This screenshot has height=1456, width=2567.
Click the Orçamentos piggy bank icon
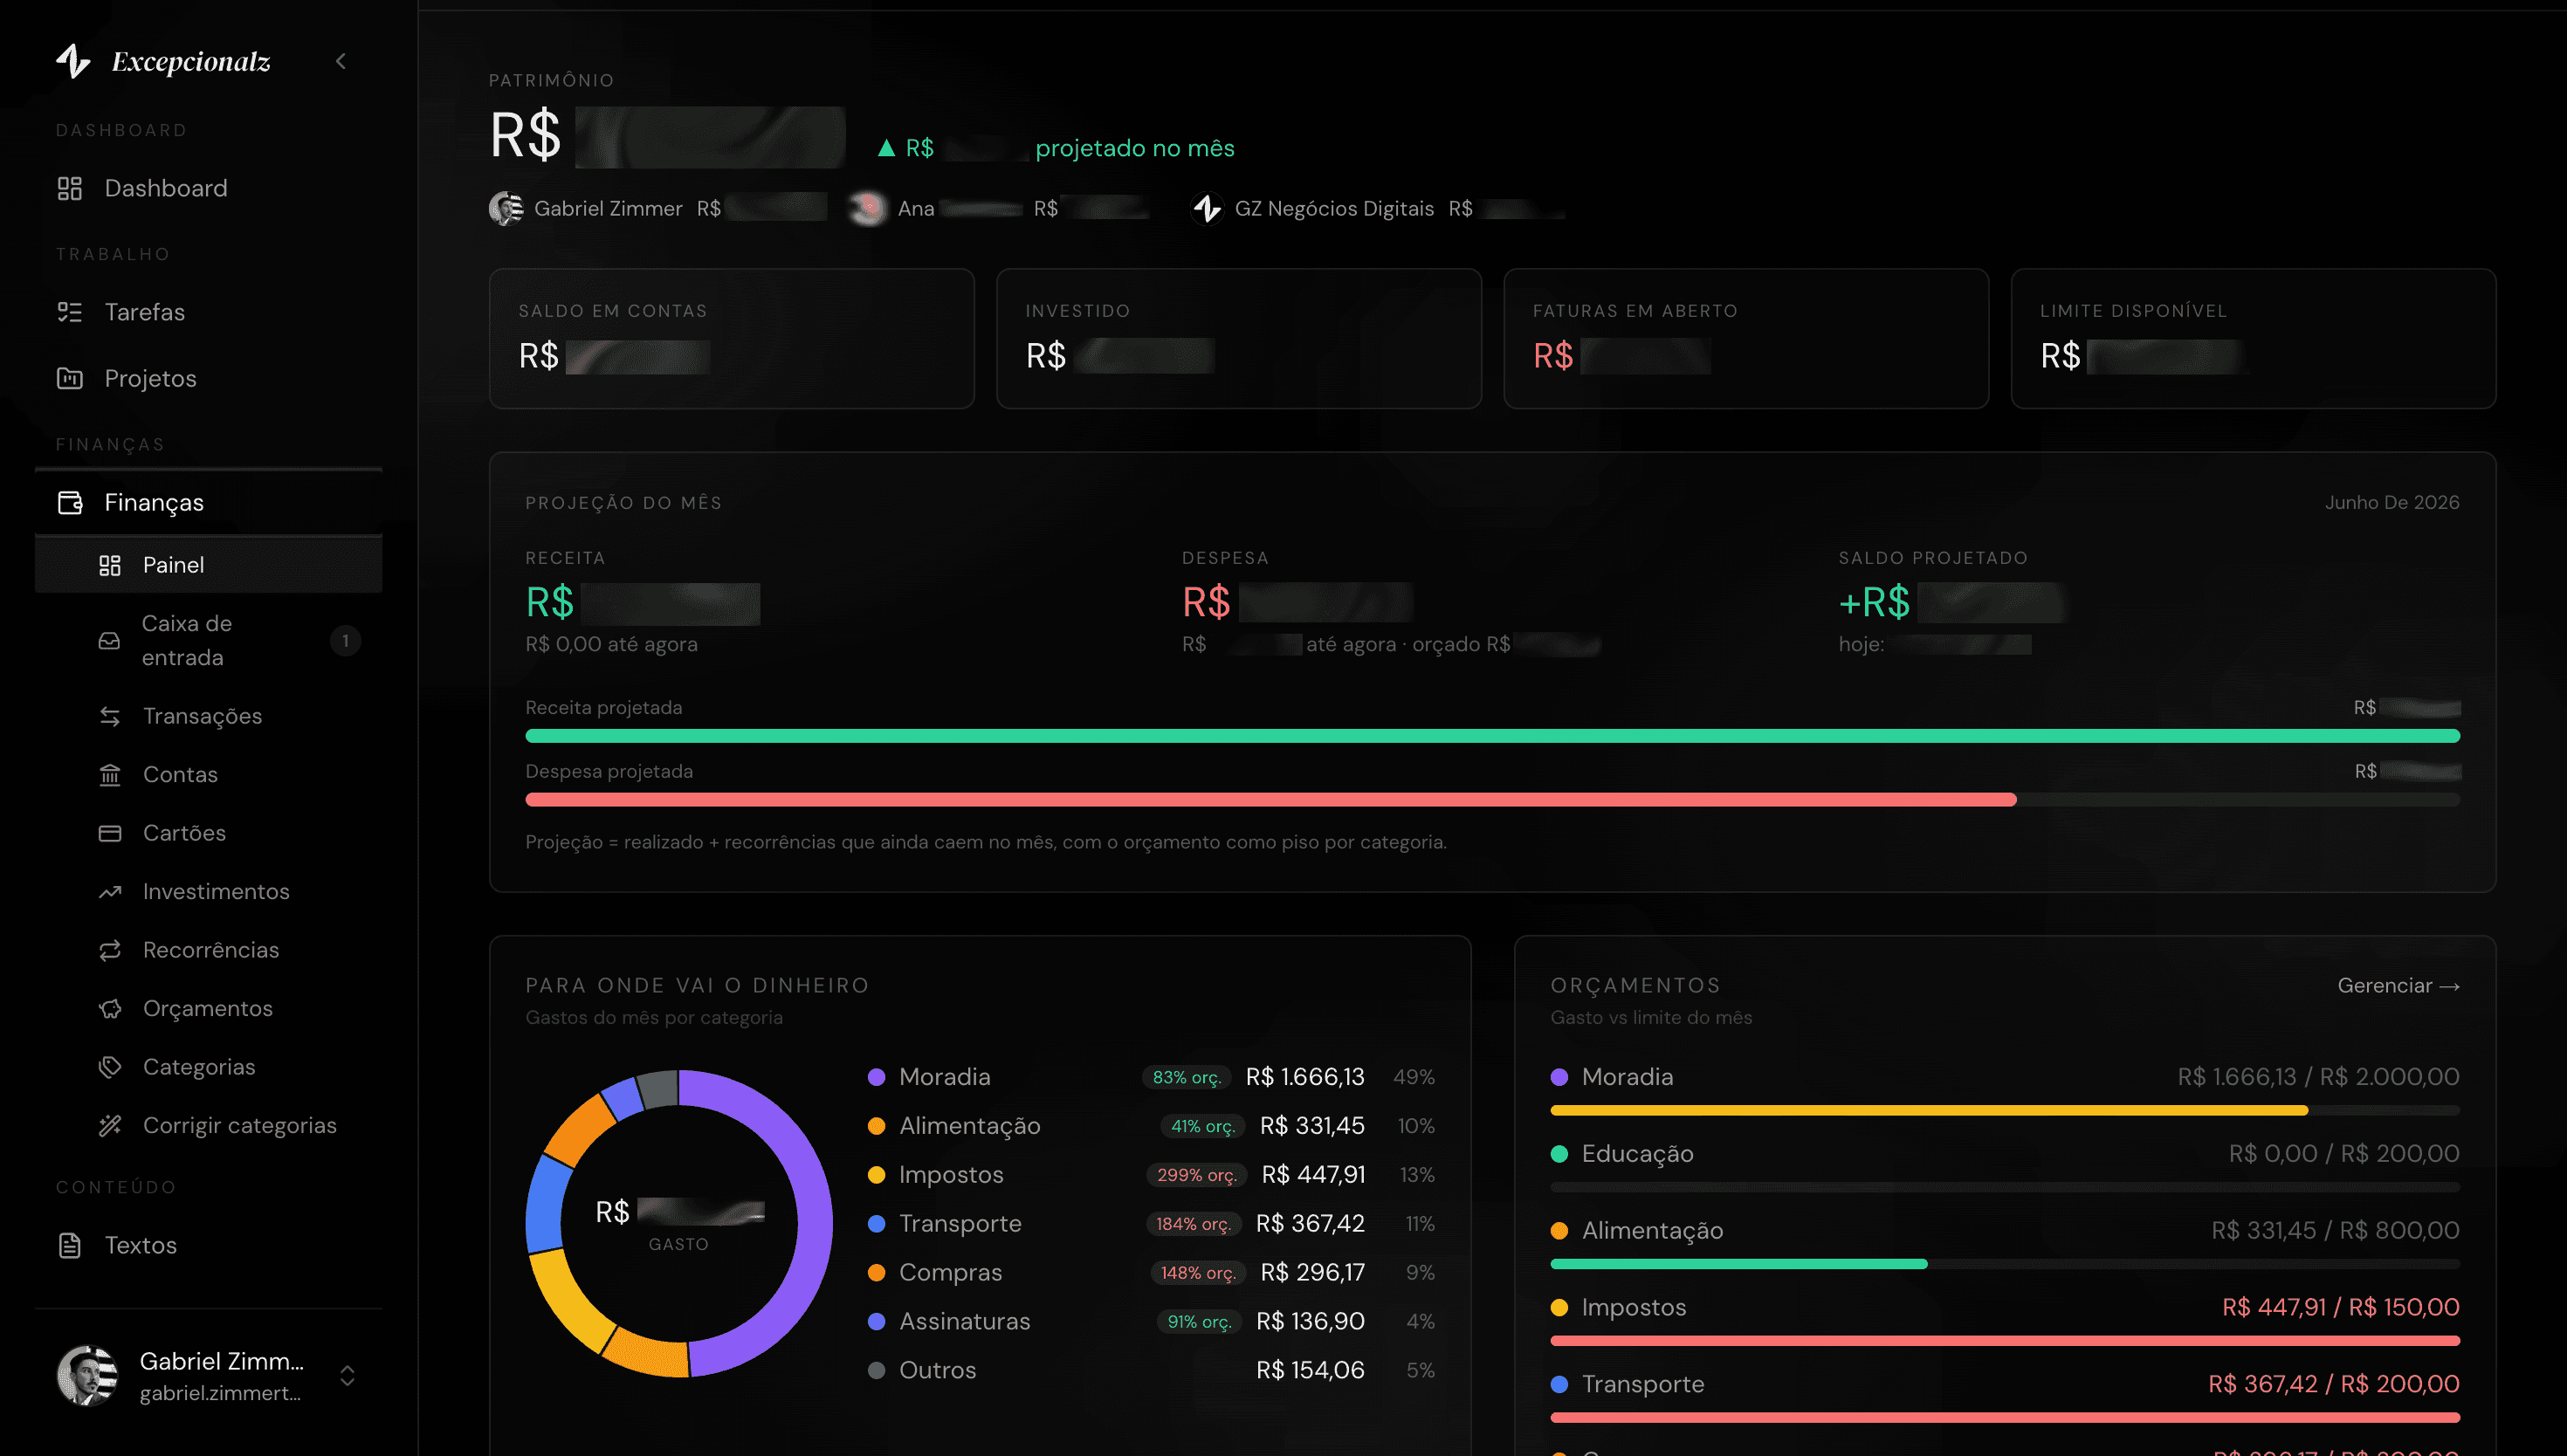(x=110, y=1008)
